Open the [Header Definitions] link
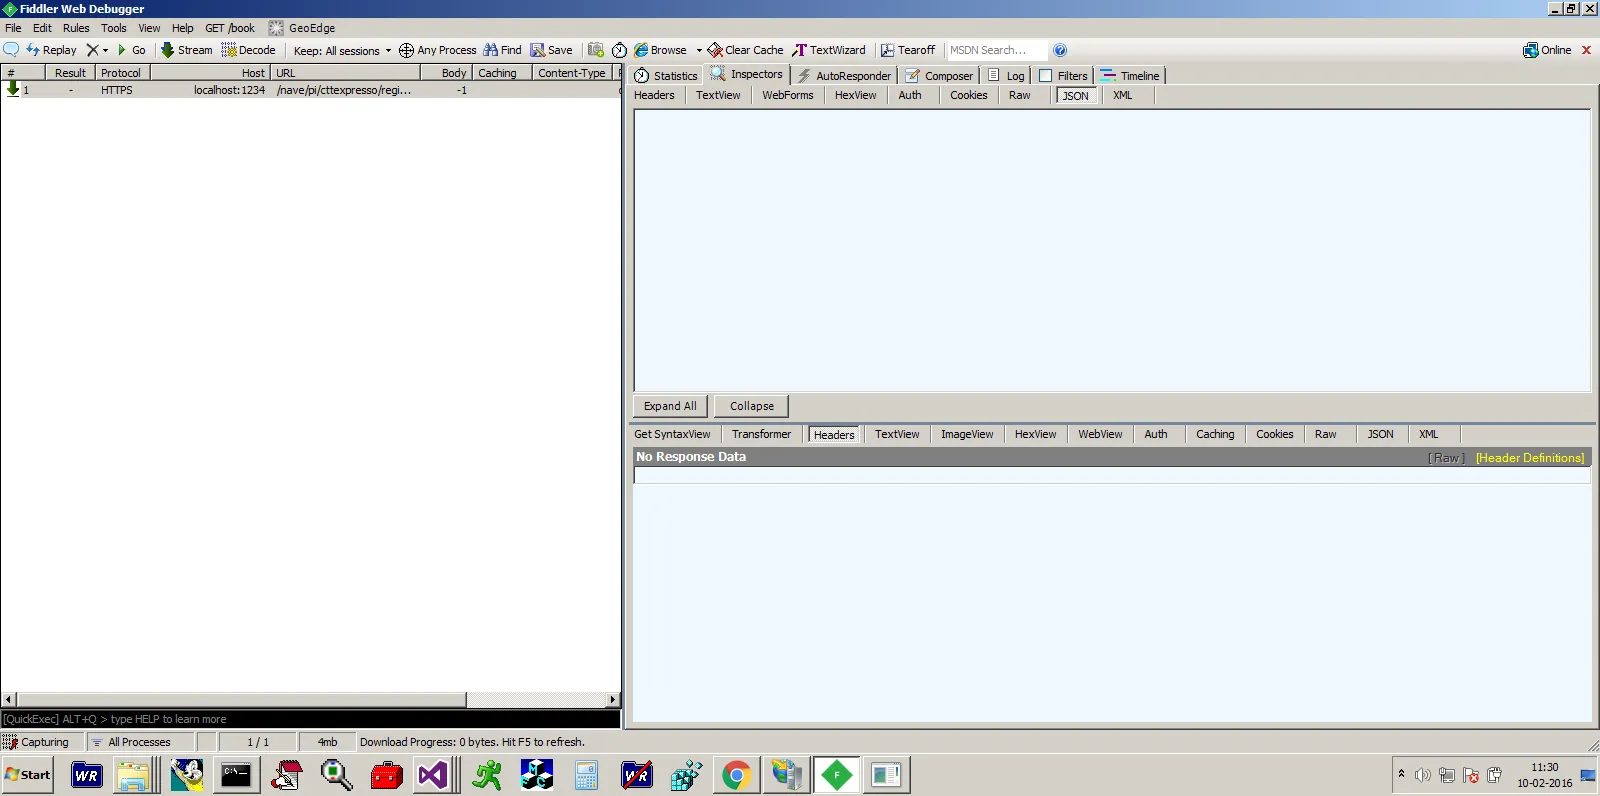 [x=1530, y=458]
